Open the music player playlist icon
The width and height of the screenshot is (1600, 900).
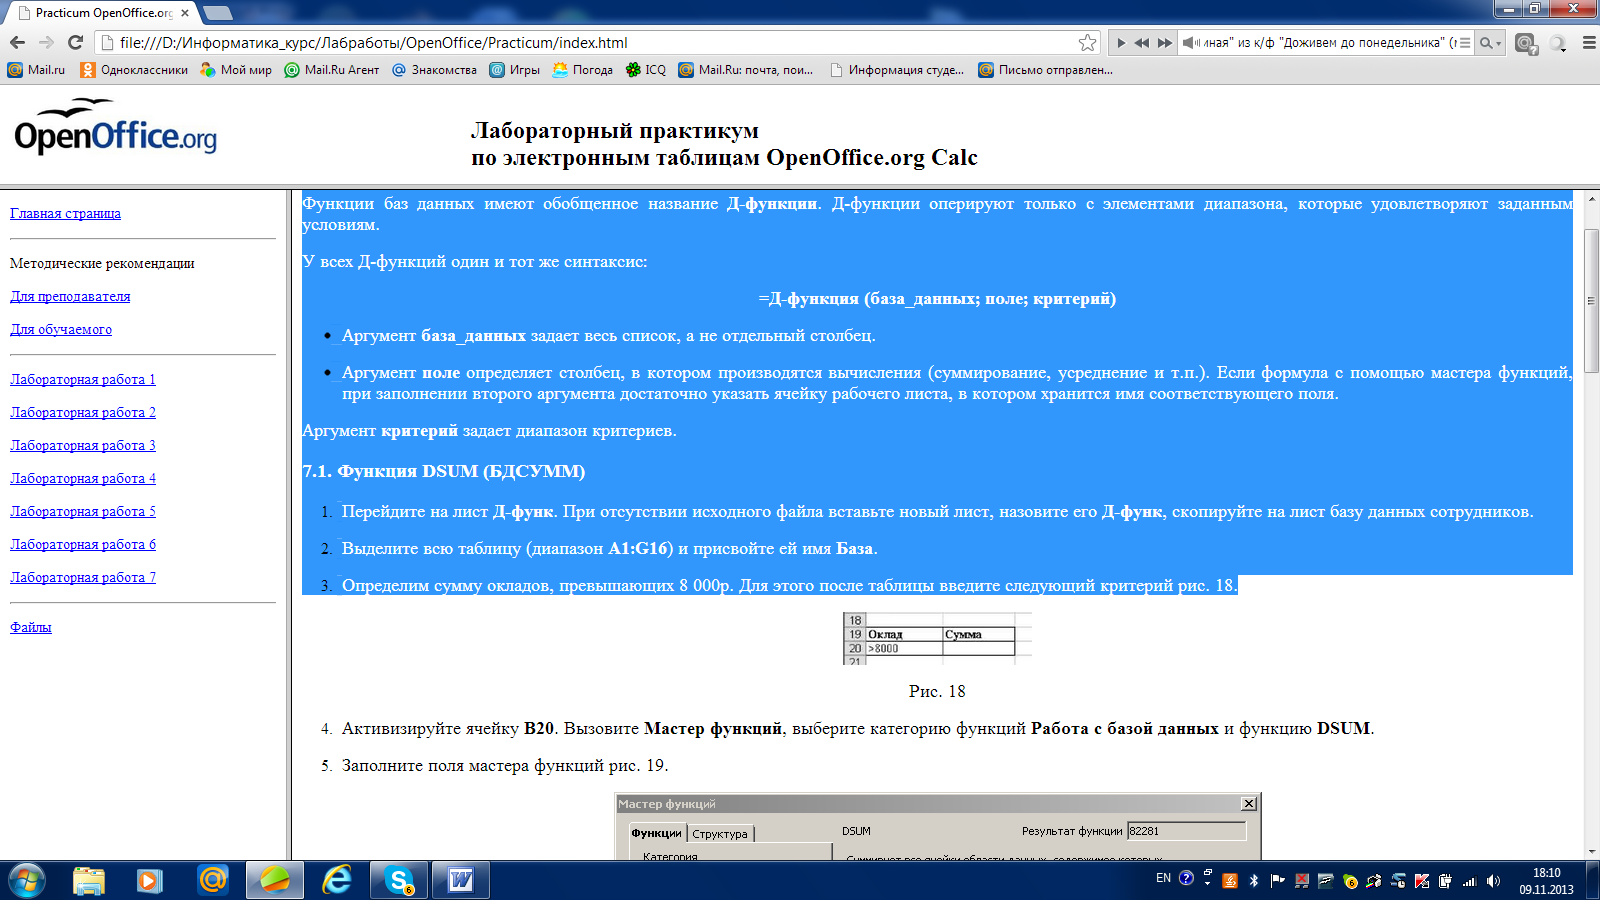(x=1465, y=43)
